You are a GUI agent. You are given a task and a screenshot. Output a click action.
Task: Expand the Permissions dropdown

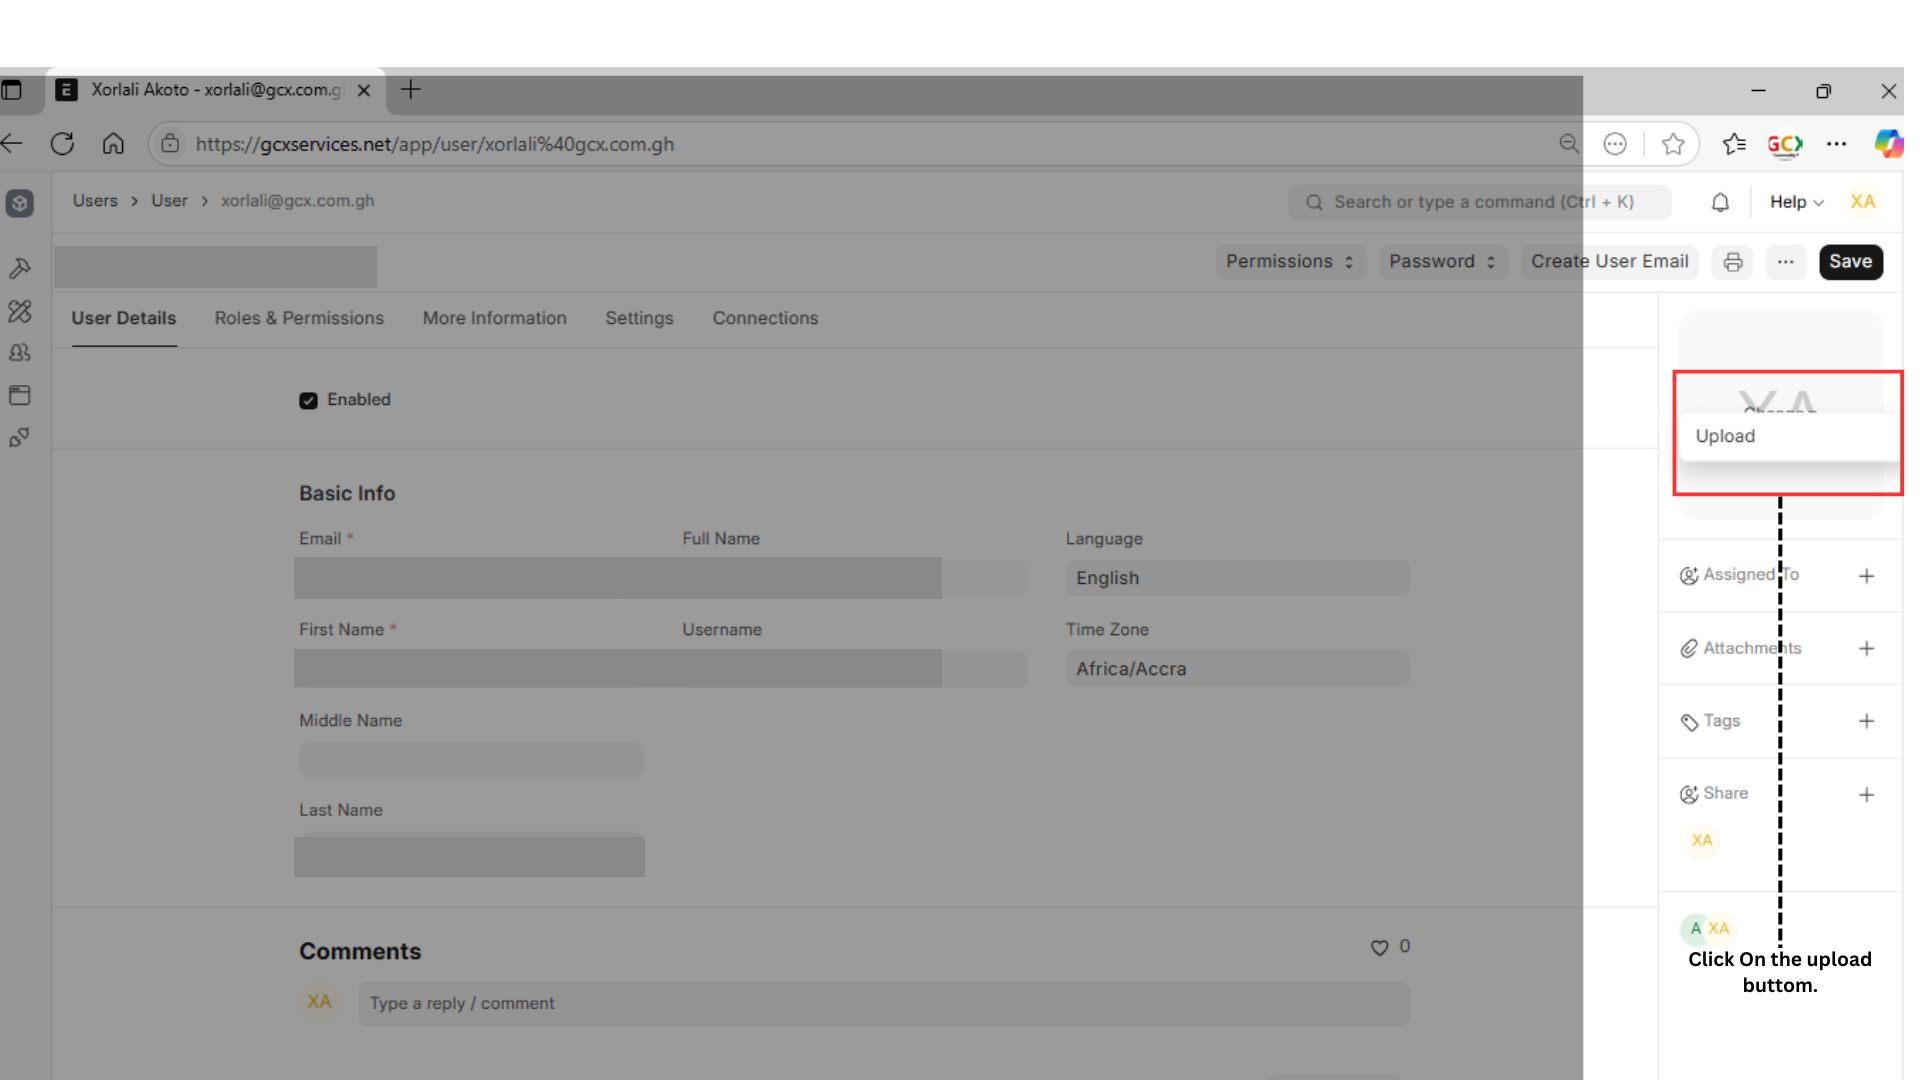click(1290, 262)
